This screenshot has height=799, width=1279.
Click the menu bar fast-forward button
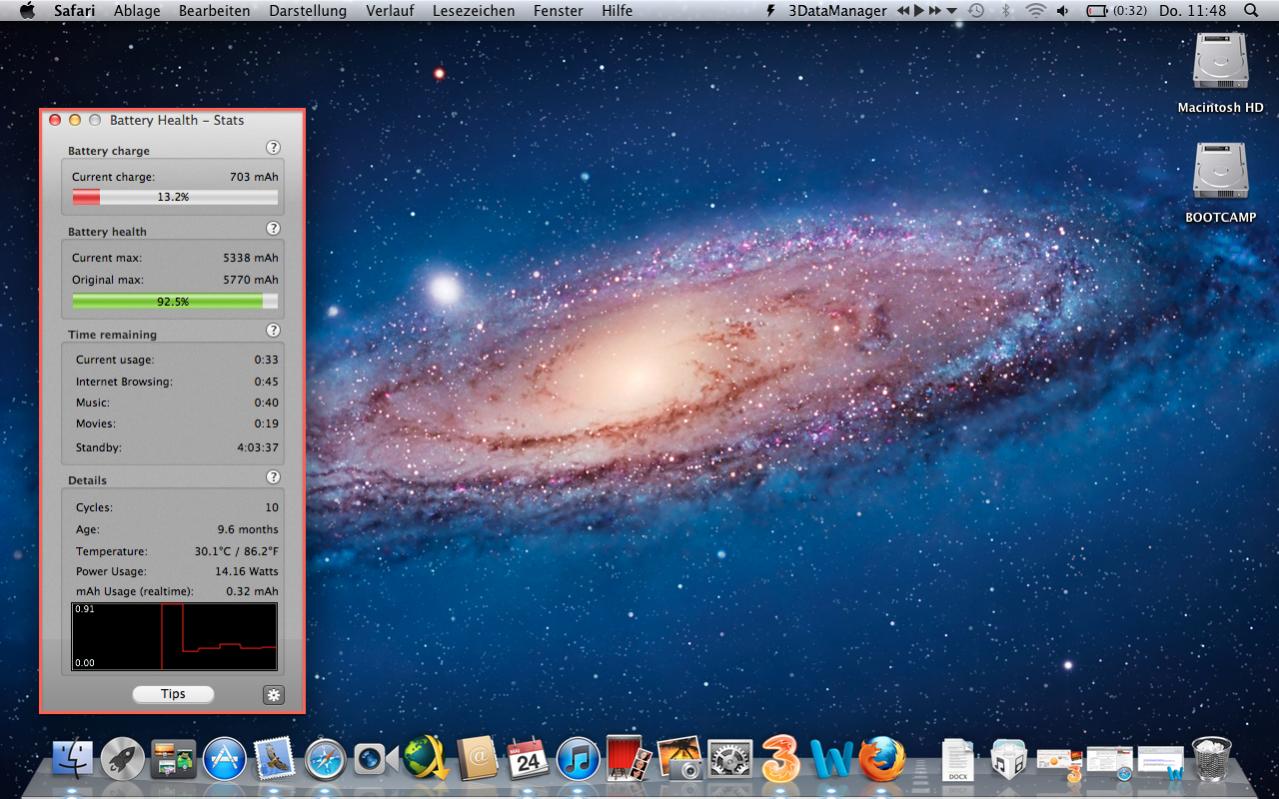click(x=935, y=11)
